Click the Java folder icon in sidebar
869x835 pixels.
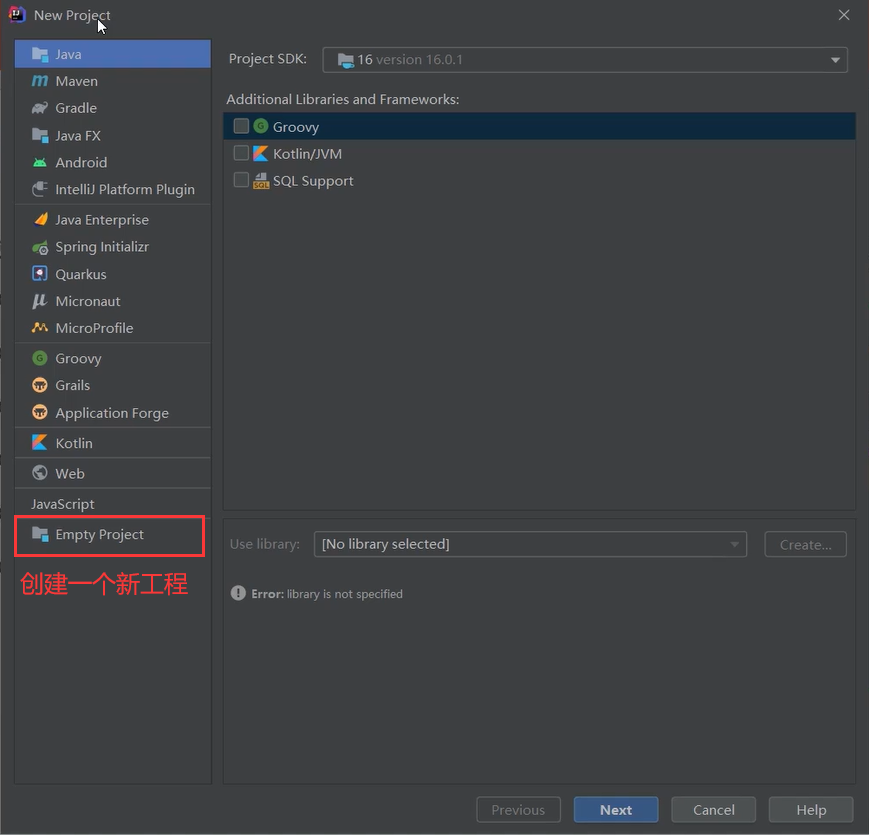[x=40, y=54]
